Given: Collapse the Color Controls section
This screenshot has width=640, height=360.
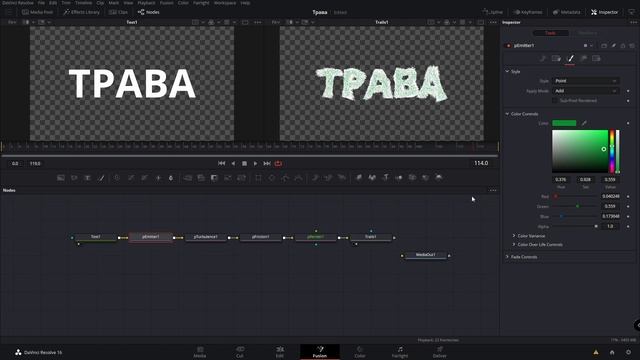Looking at the screenshot, I should click(x=507, y=114).
